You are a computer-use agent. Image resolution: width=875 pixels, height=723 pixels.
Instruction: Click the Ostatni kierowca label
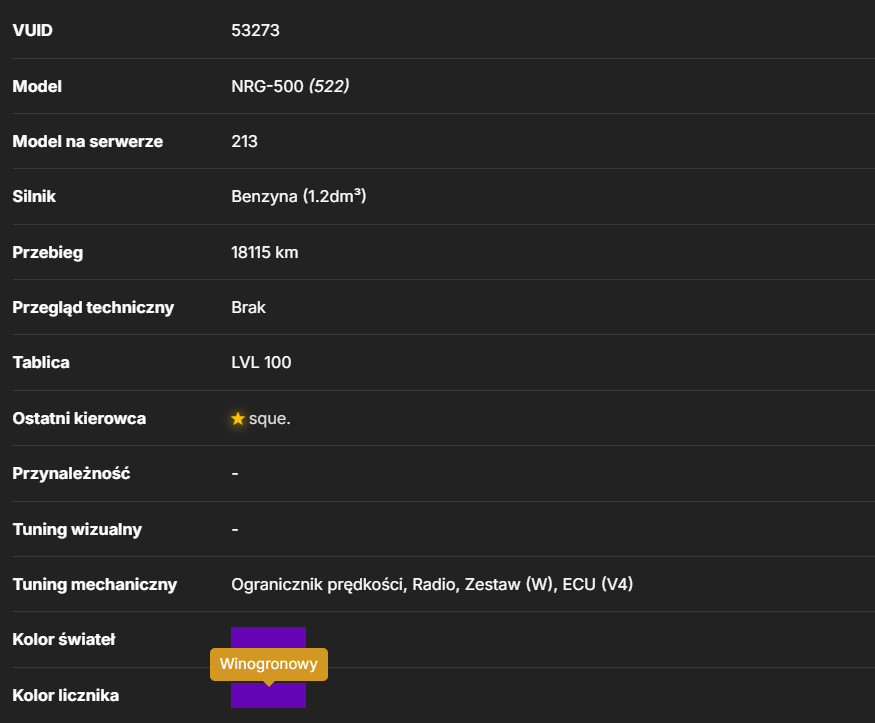point(79,418)
